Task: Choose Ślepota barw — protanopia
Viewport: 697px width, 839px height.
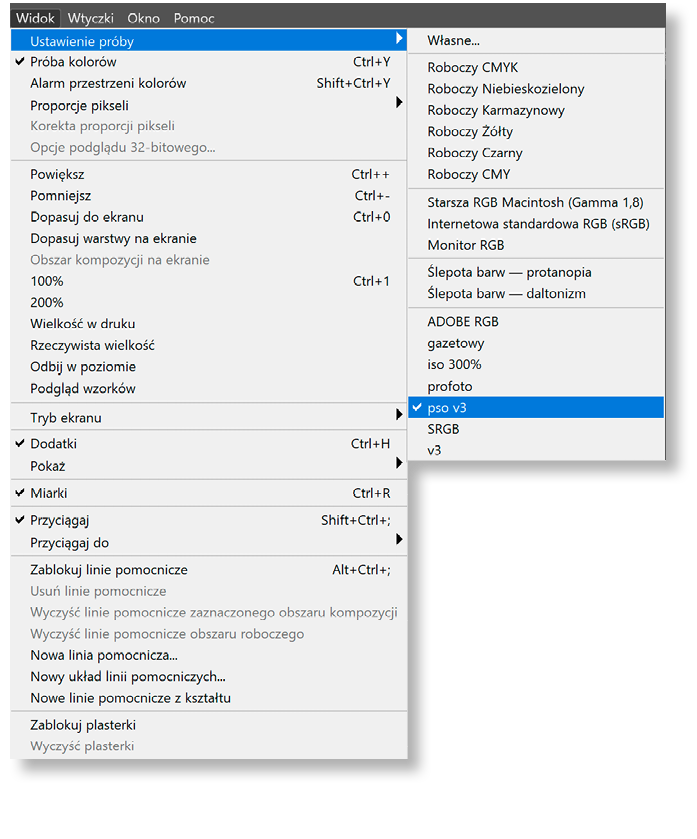Action: pos(509,272)
